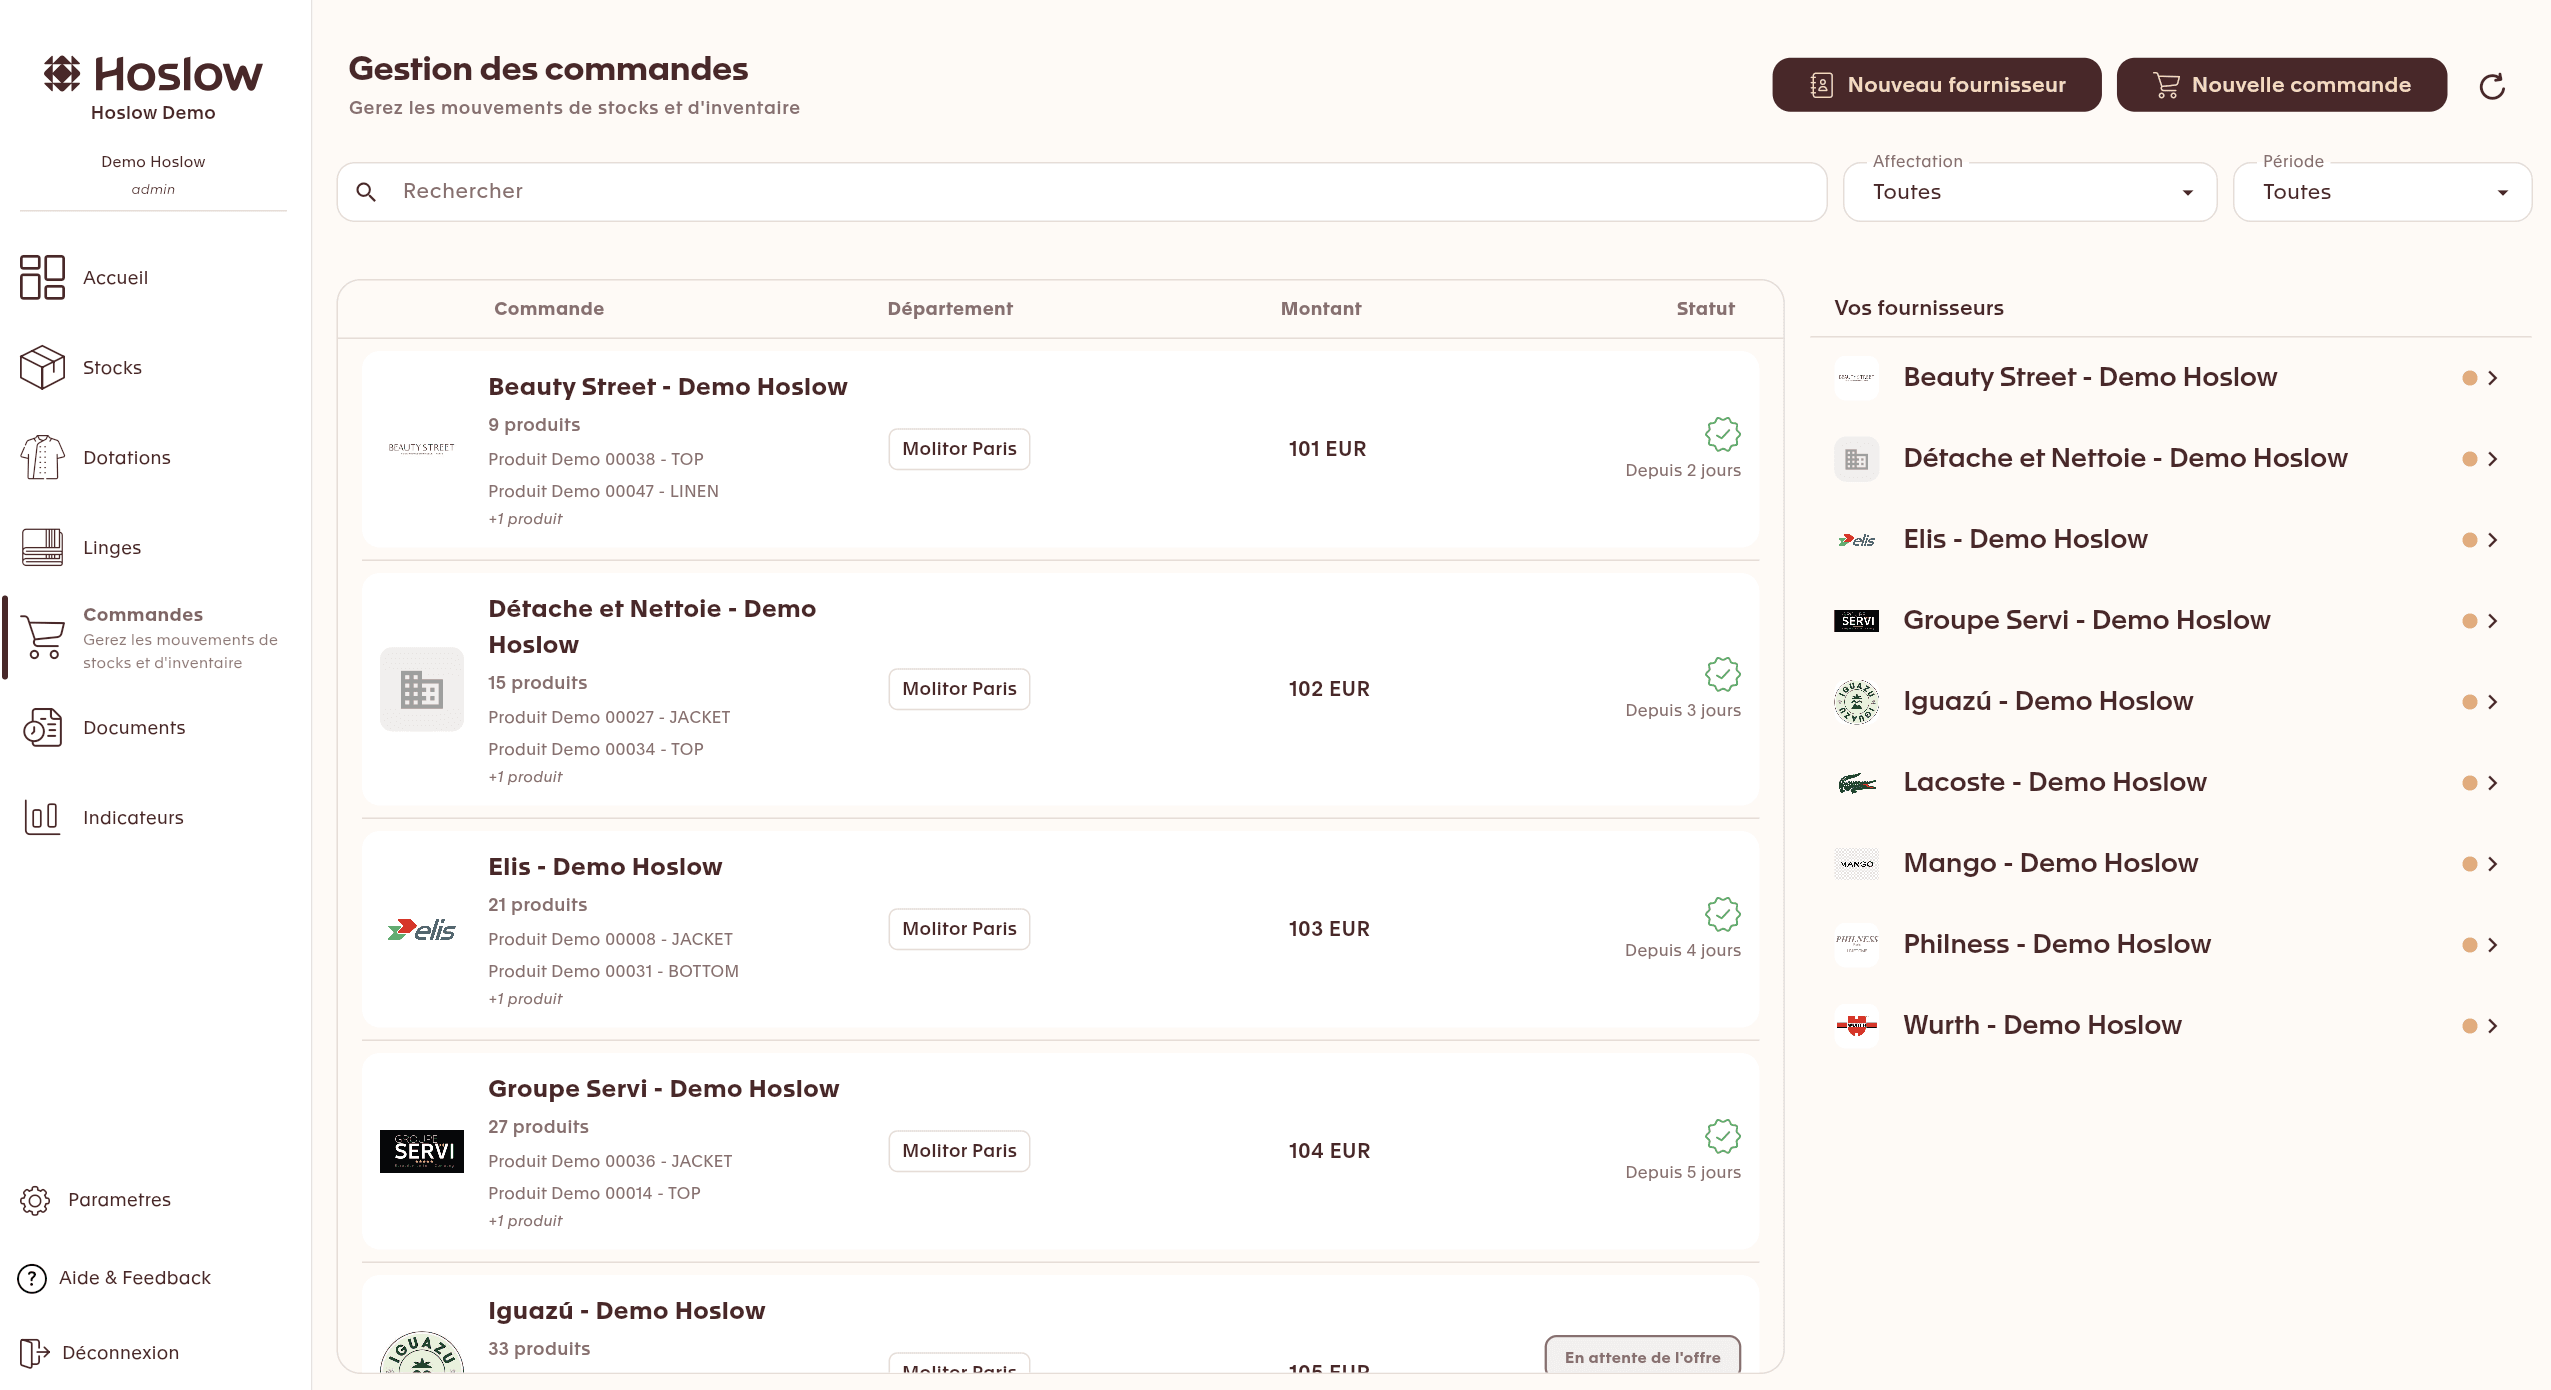Expand Philness supplier chevron
This screenshot has height=1390, width=2551.
point(2493,945)
